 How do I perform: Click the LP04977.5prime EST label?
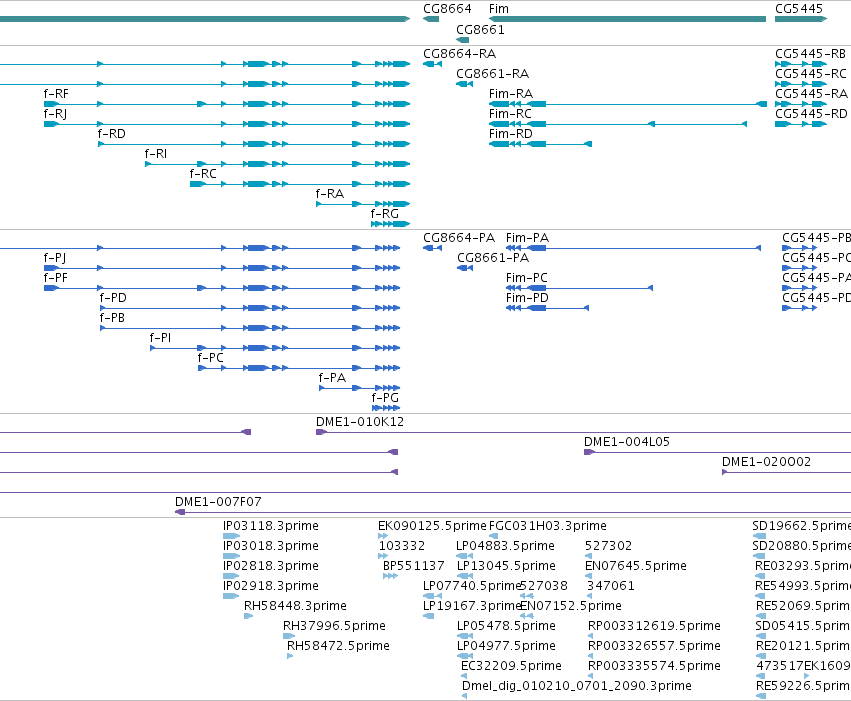coord(506,647)
